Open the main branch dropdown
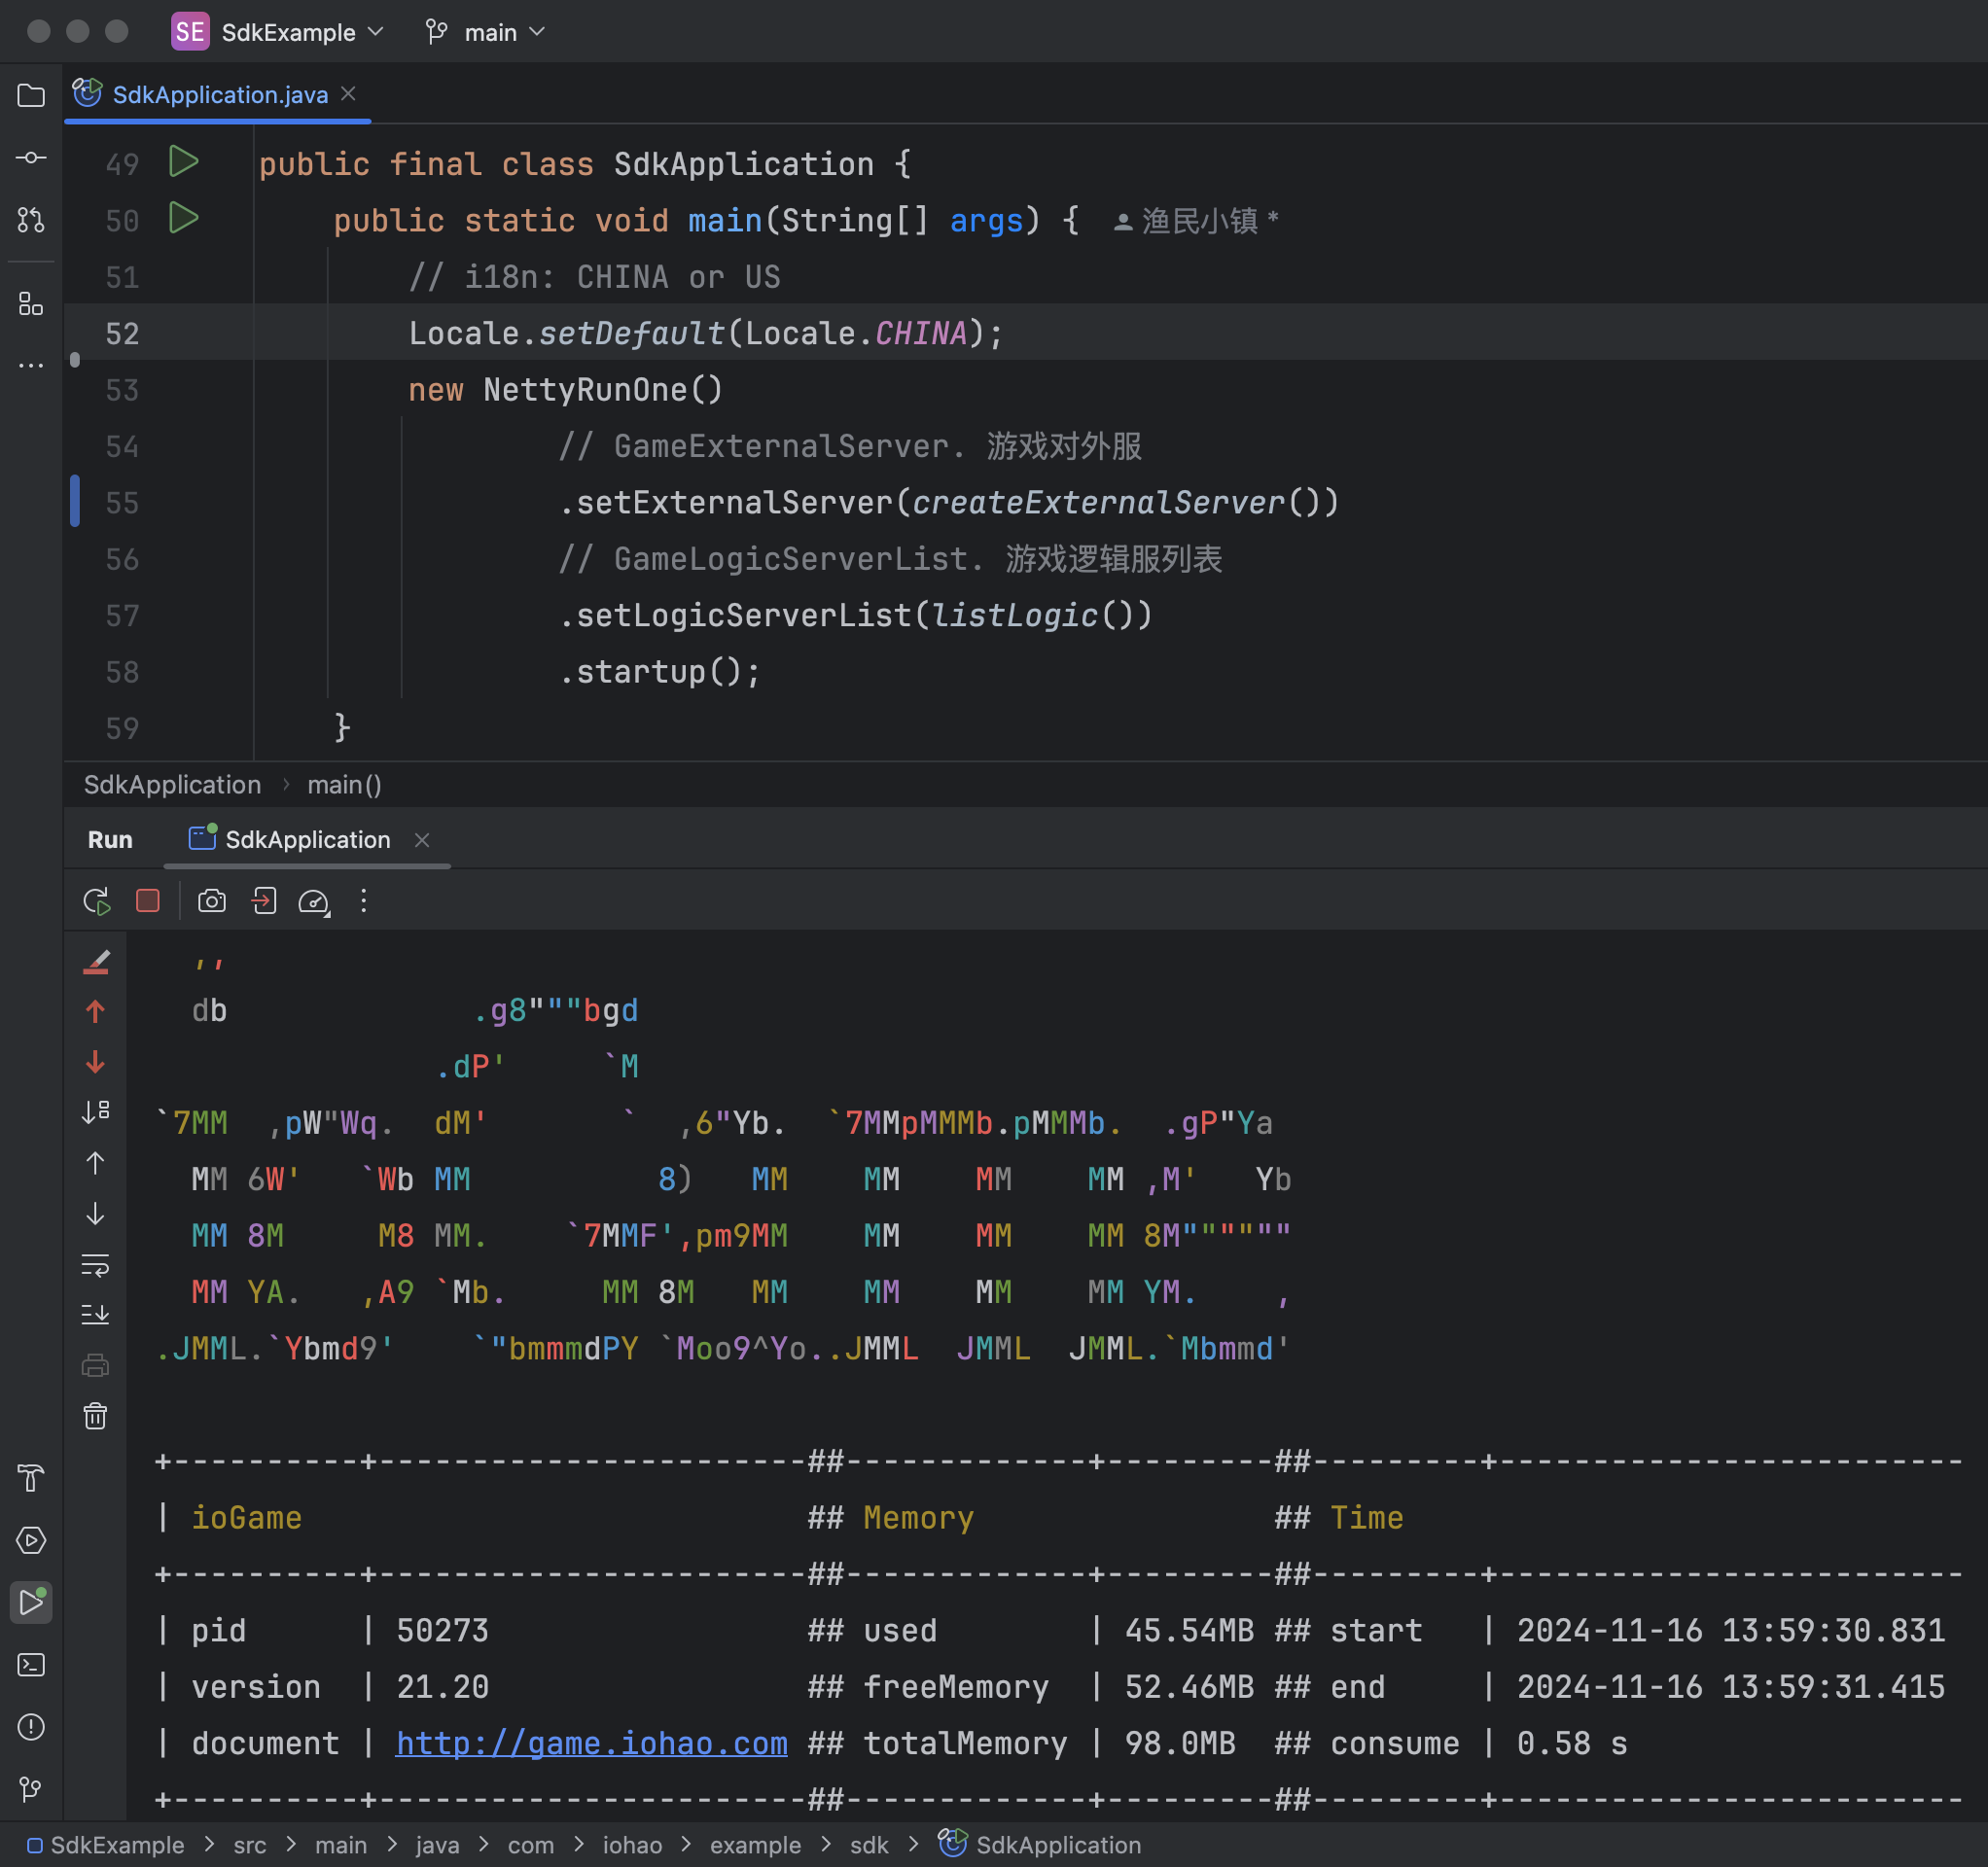 (x=487, y=32)
